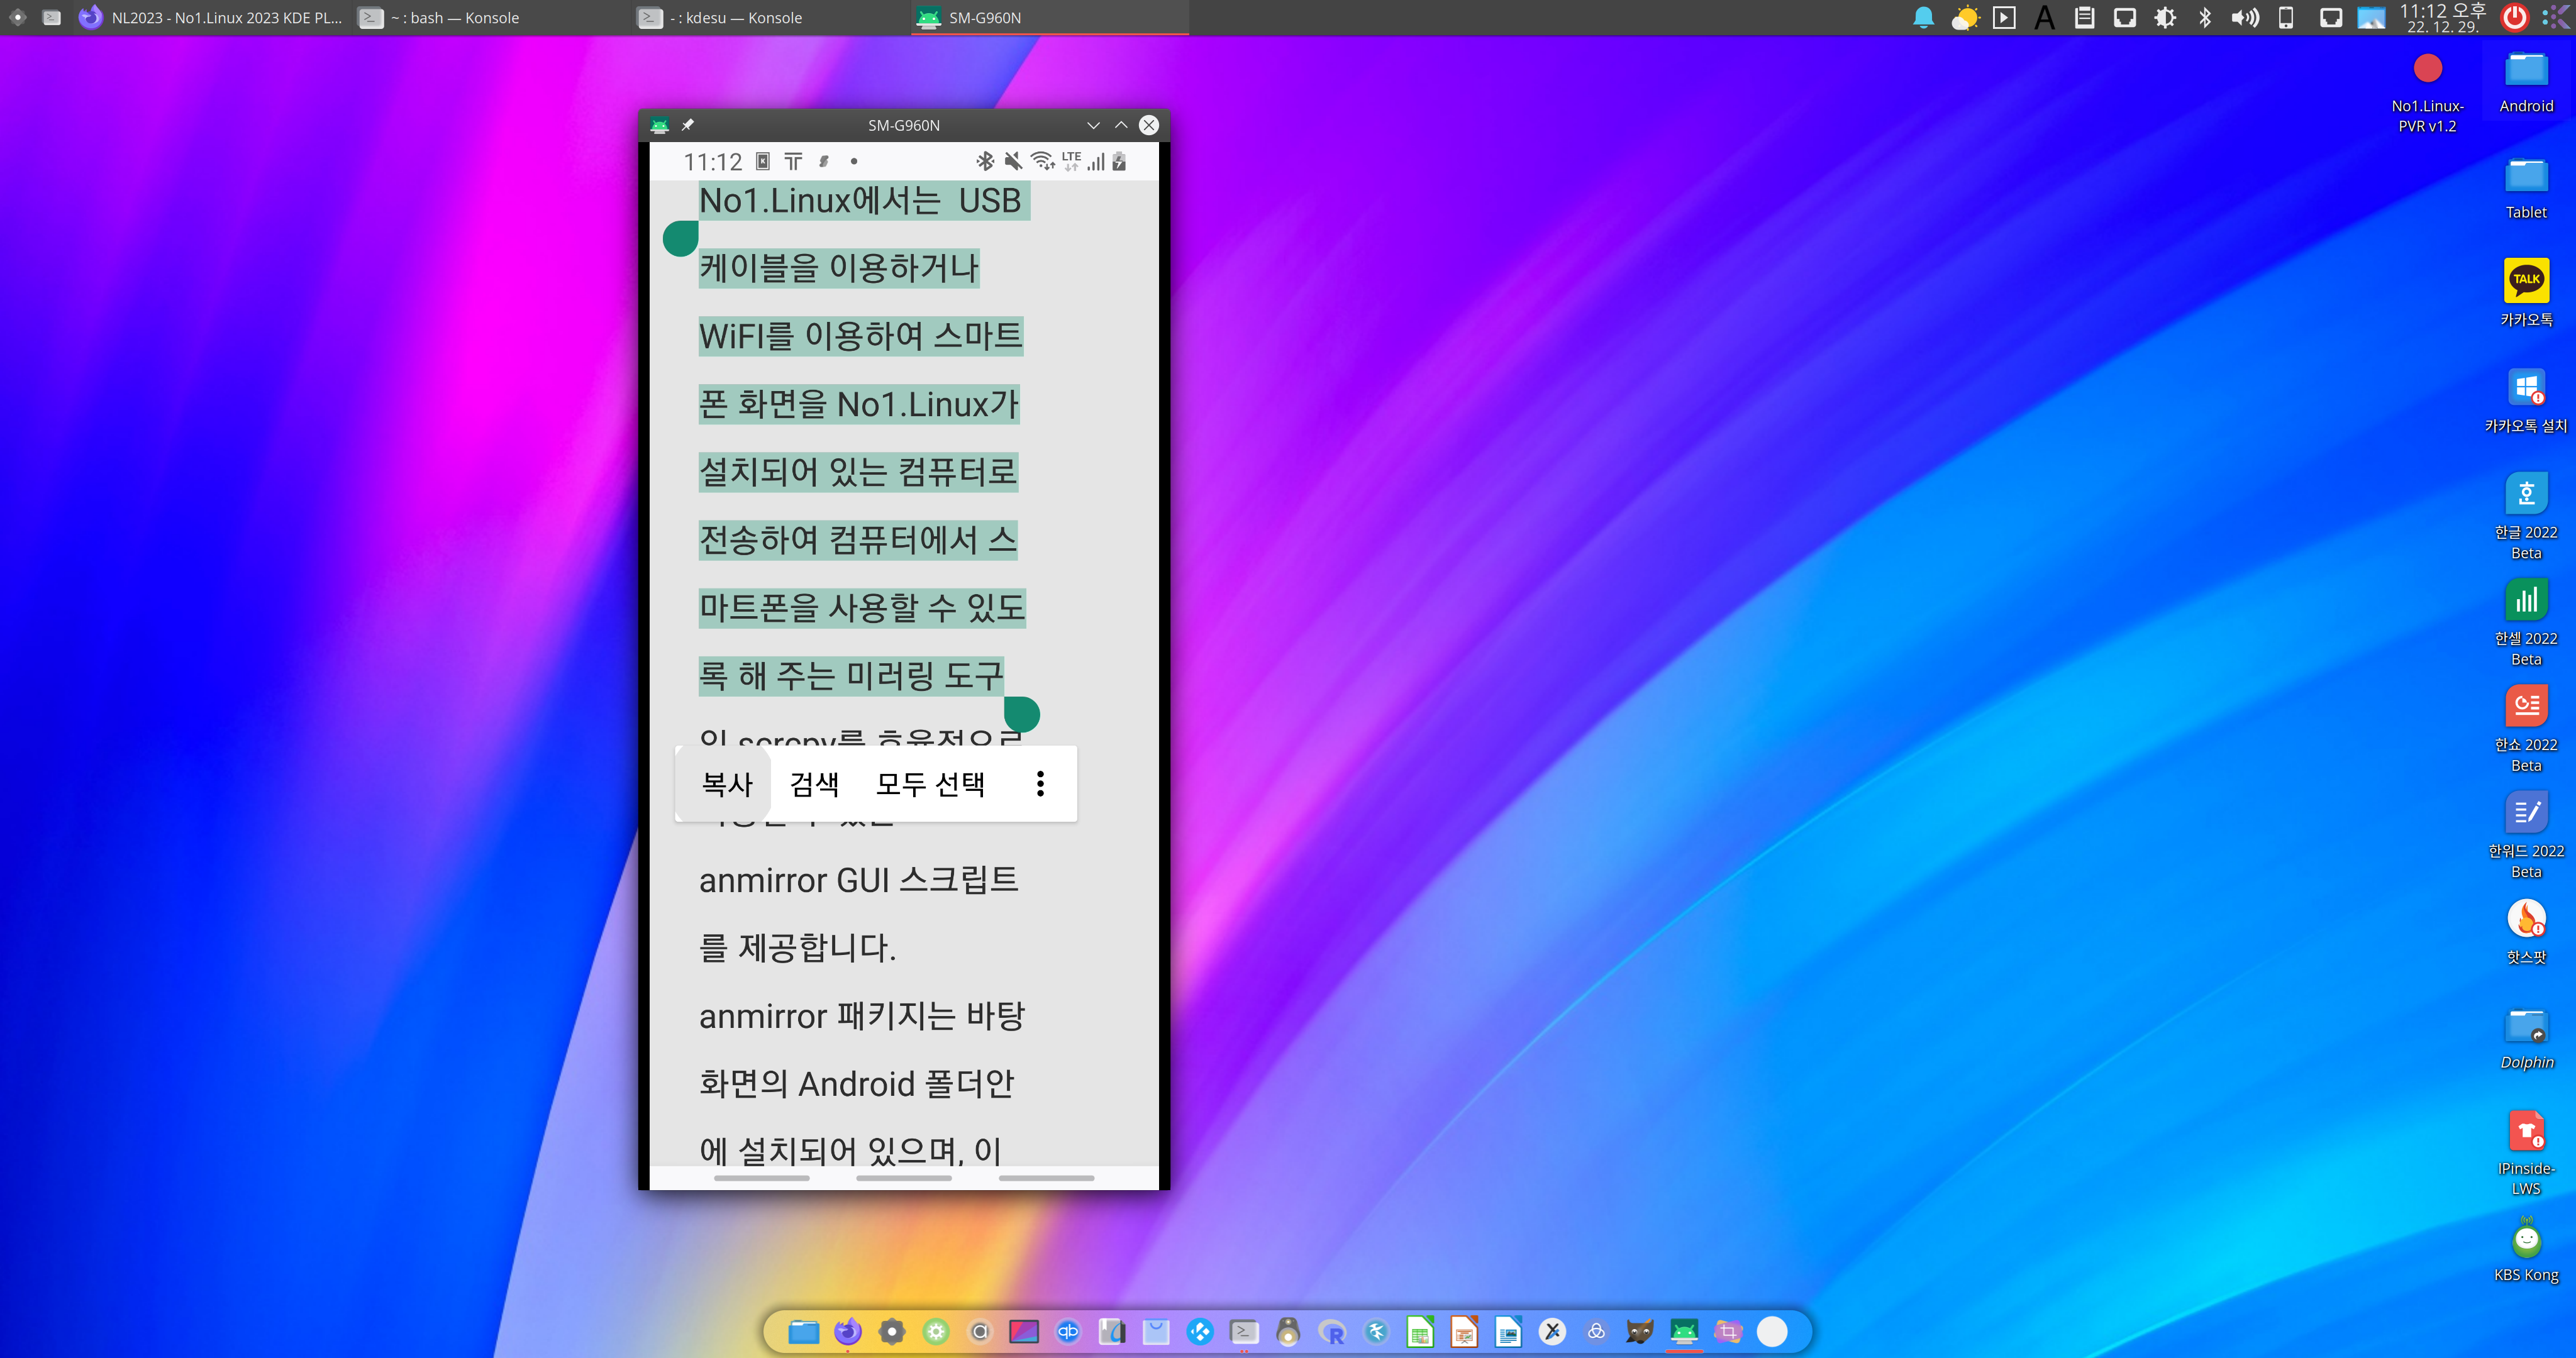Open the three-dot overflow menu in the selection toolbar

click(x=1040, y=784)
